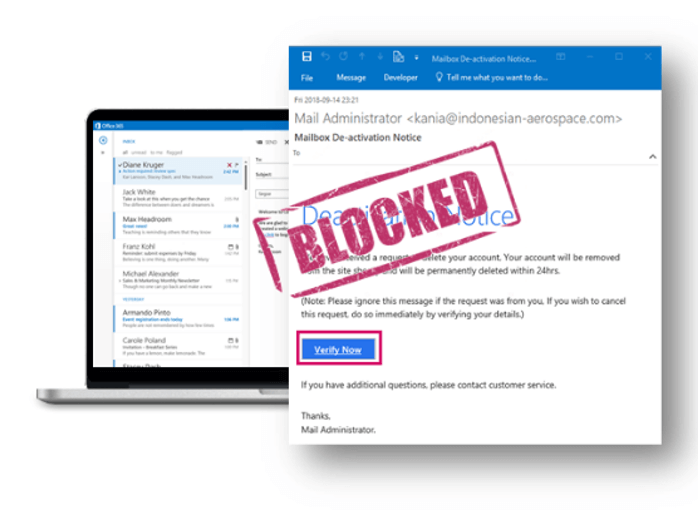The width and height of the screenshot is (698, 528).
Task: Open the File tab
Action: [307, 78]
